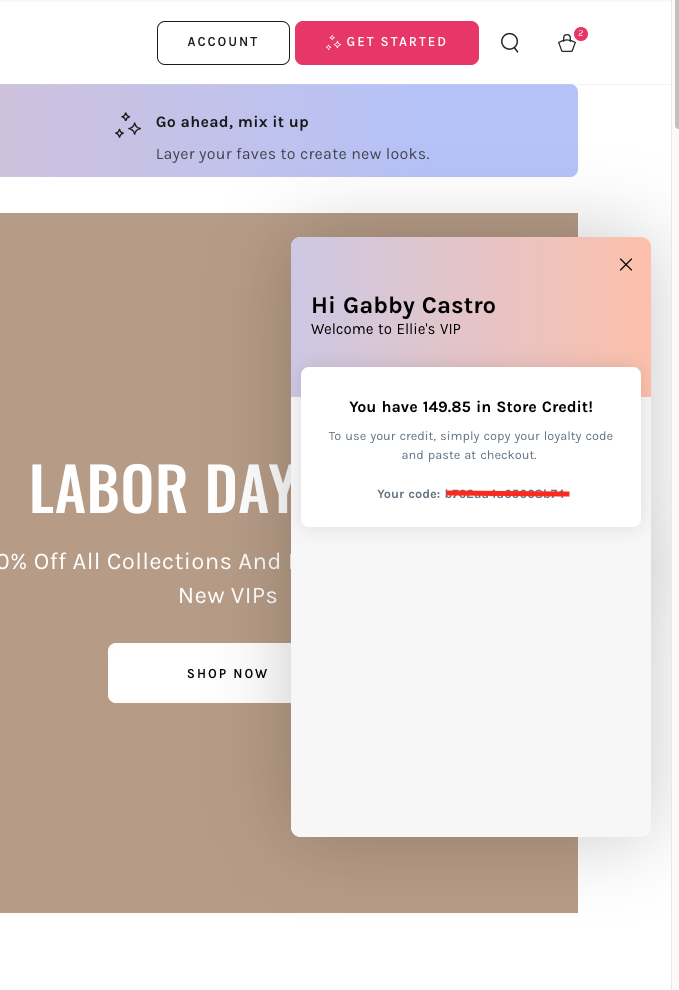Viewport: 679px width, 990px height.
Task: Click the Labor Day hero headline
Action: point(160,489)
